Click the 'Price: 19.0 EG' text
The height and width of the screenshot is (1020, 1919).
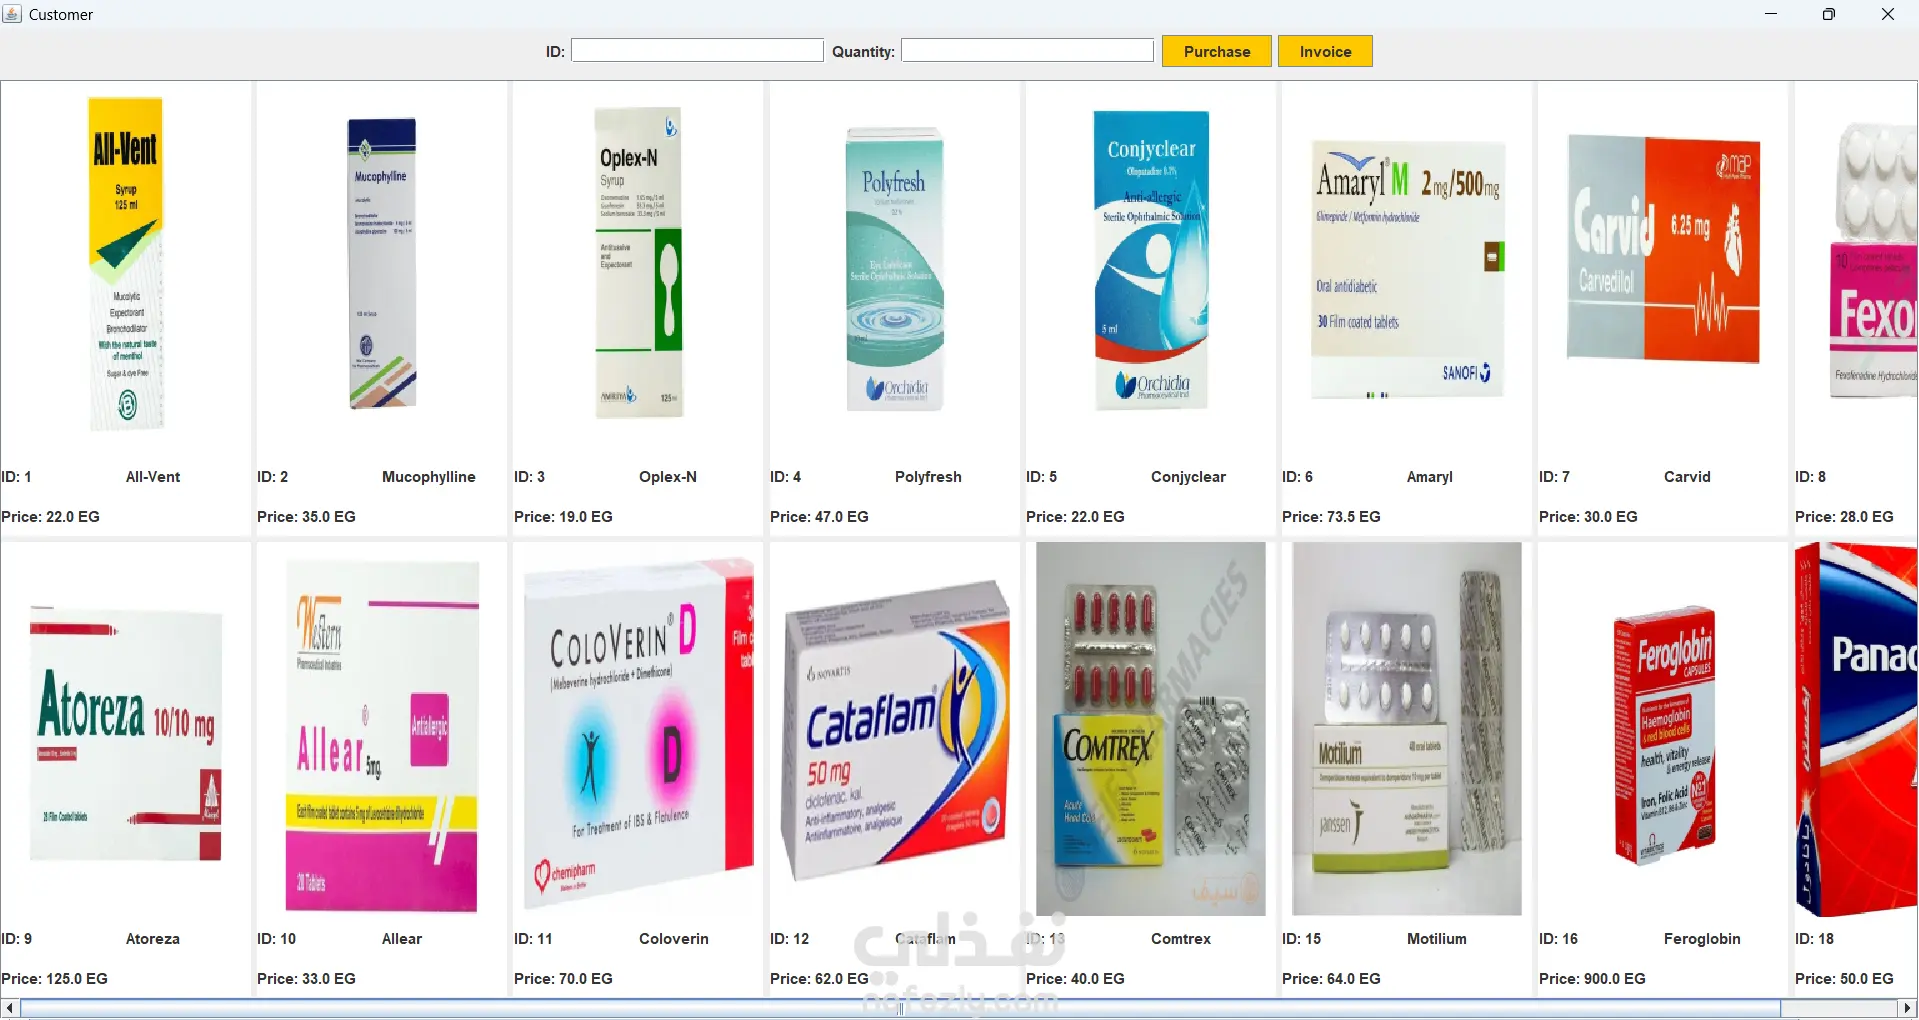pos(563,517)
